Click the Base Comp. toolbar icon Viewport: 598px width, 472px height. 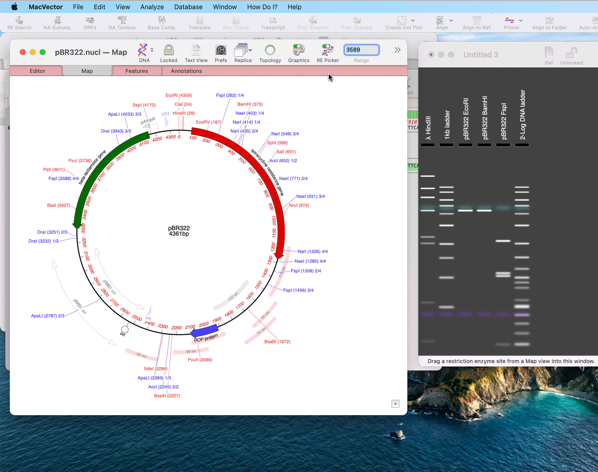162,23
